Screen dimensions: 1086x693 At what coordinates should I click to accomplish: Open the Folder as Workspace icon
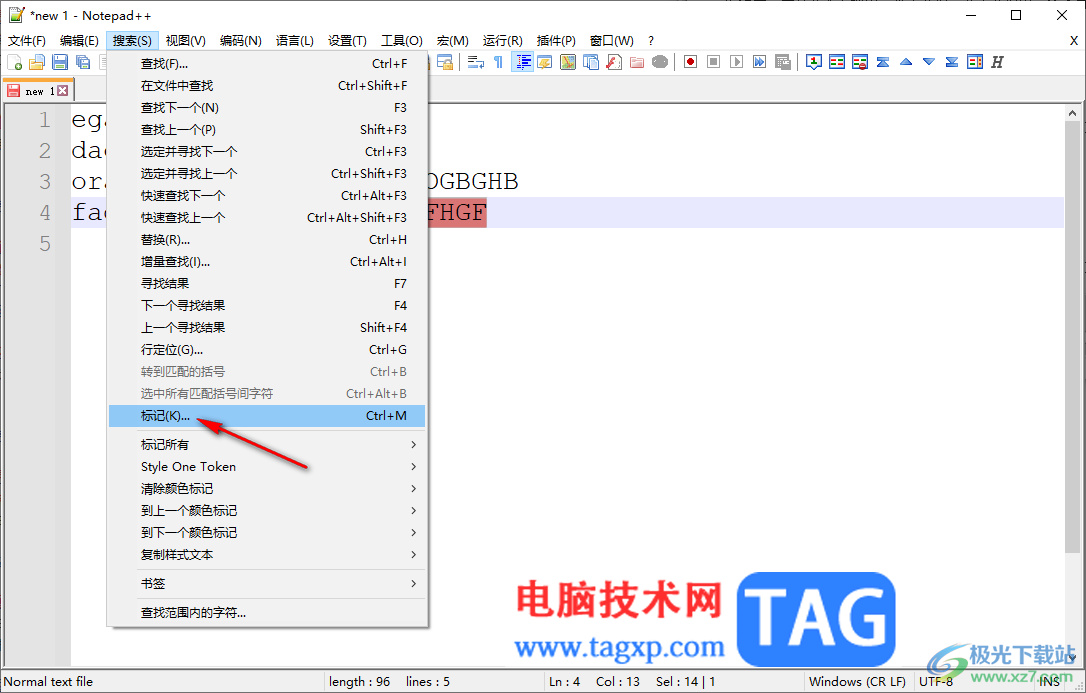coord(637,62)
